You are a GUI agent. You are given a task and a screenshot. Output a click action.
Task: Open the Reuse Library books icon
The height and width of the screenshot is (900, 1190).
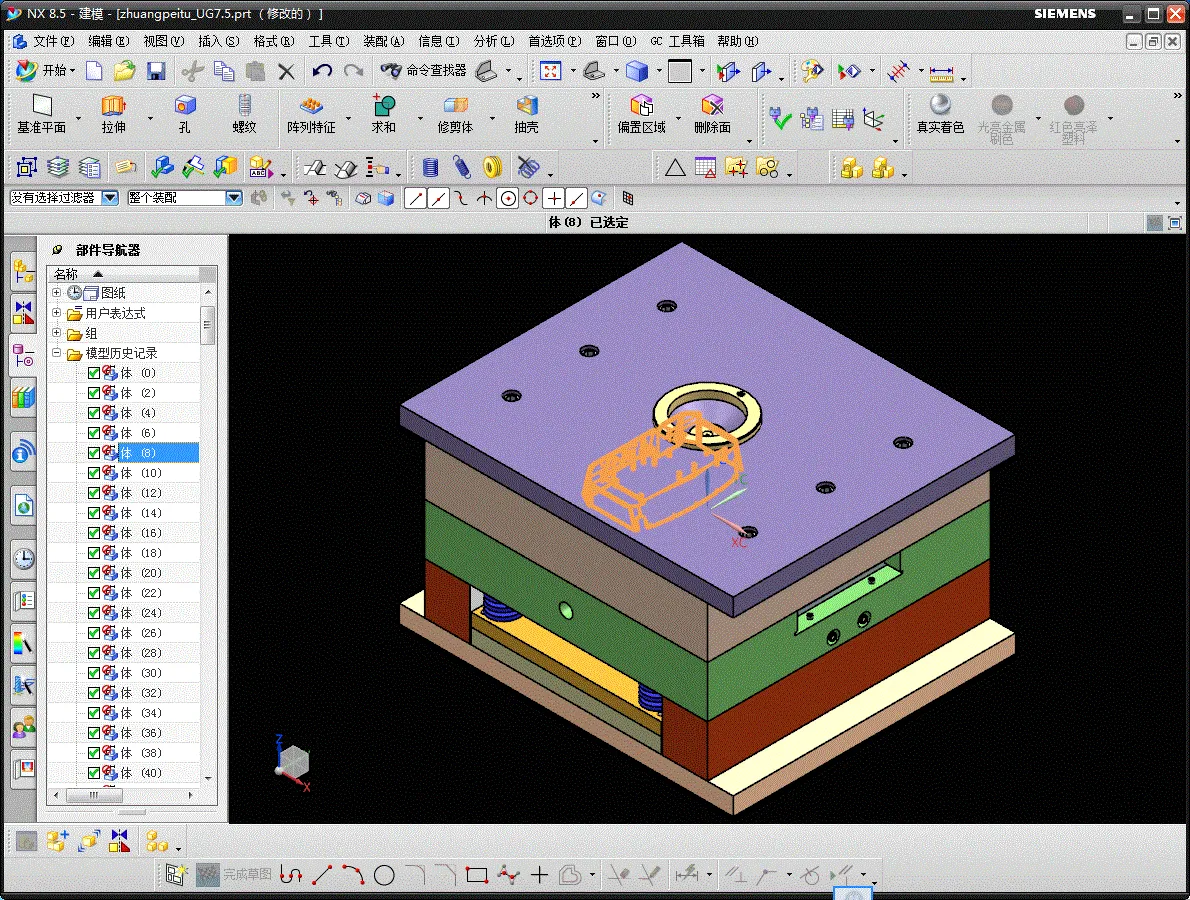(24, 397)
